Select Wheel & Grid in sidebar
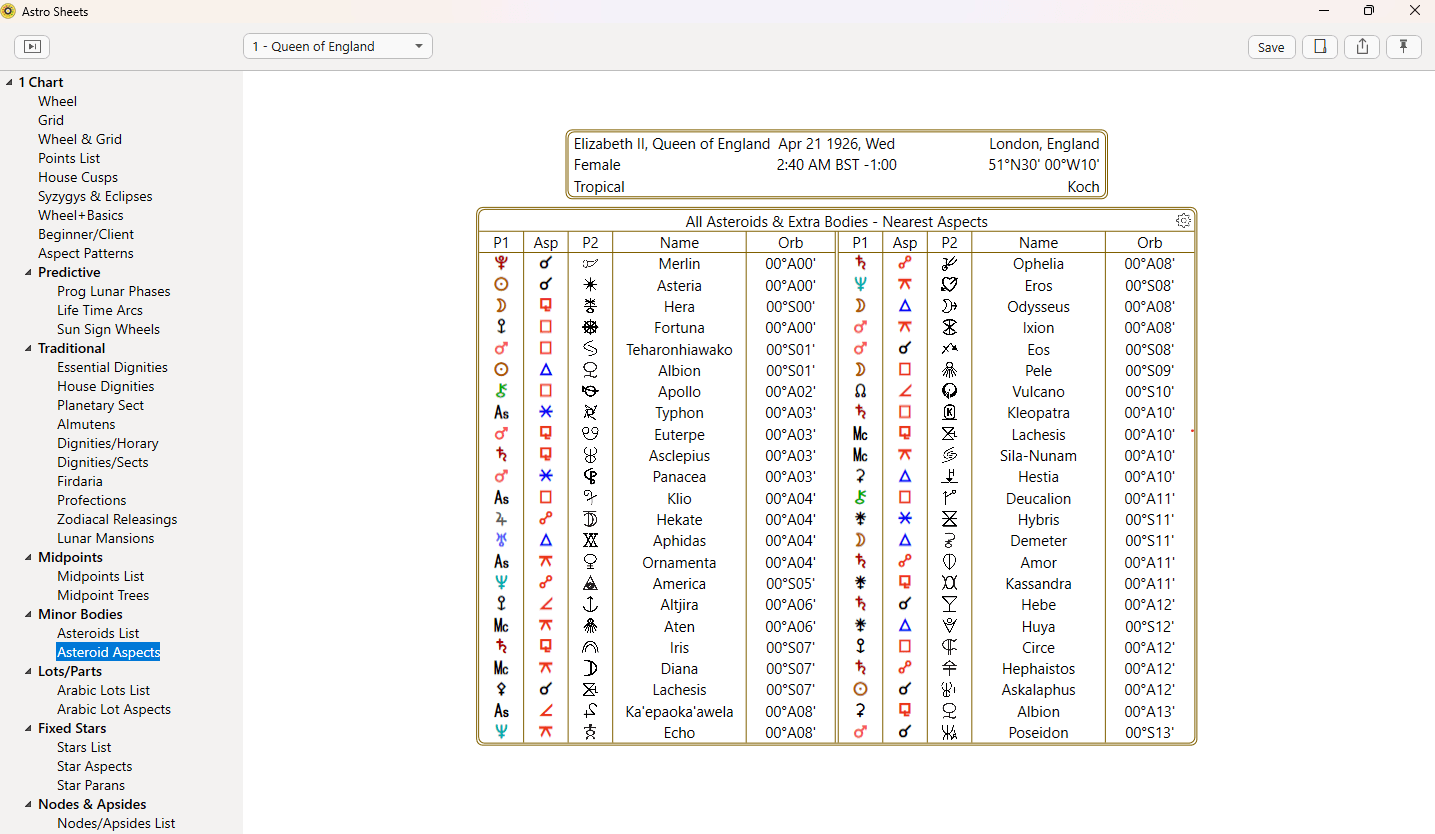 [x=80, y=139]
